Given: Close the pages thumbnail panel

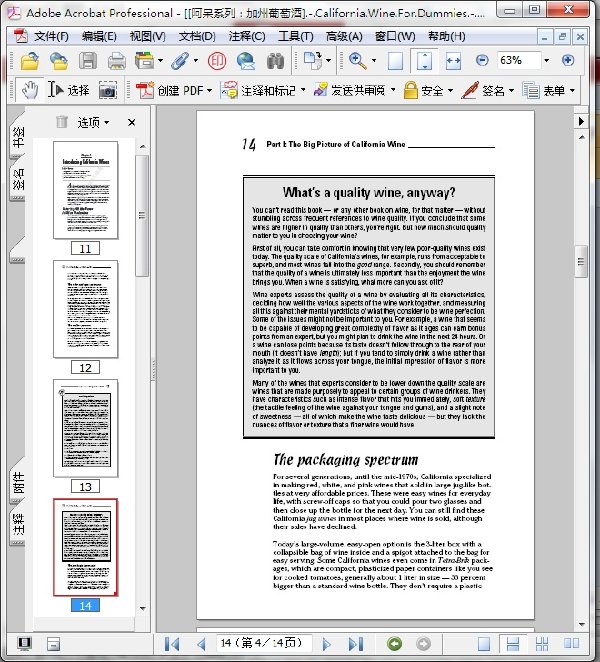Looking at the screenshot, I should coord(132,122).
